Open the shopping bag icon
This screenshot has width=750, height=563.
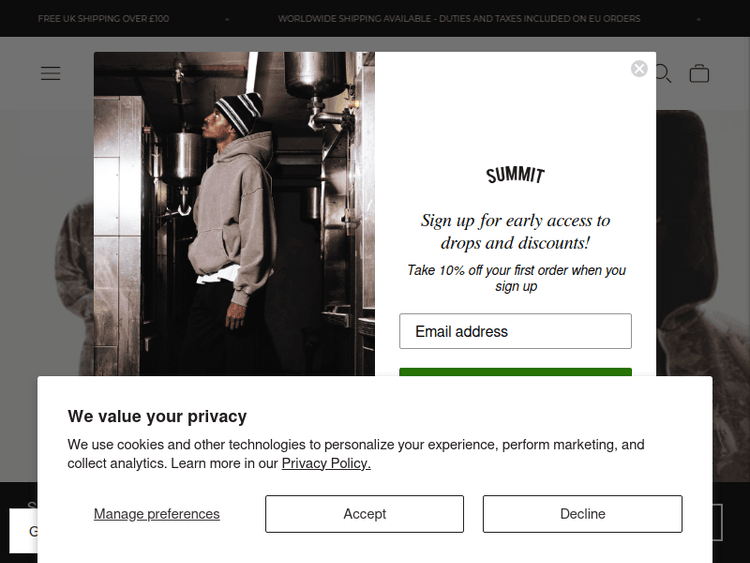(x=699, y=73)
